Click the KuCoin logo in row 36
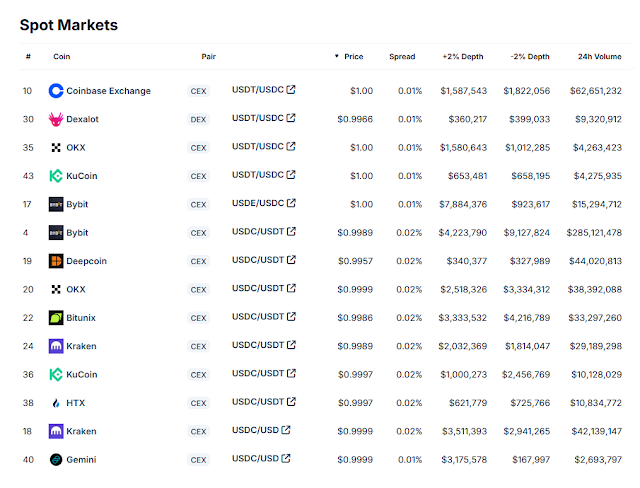Viewport: 640px width, 488px height. pyautogui.click(x=56, y=375)
